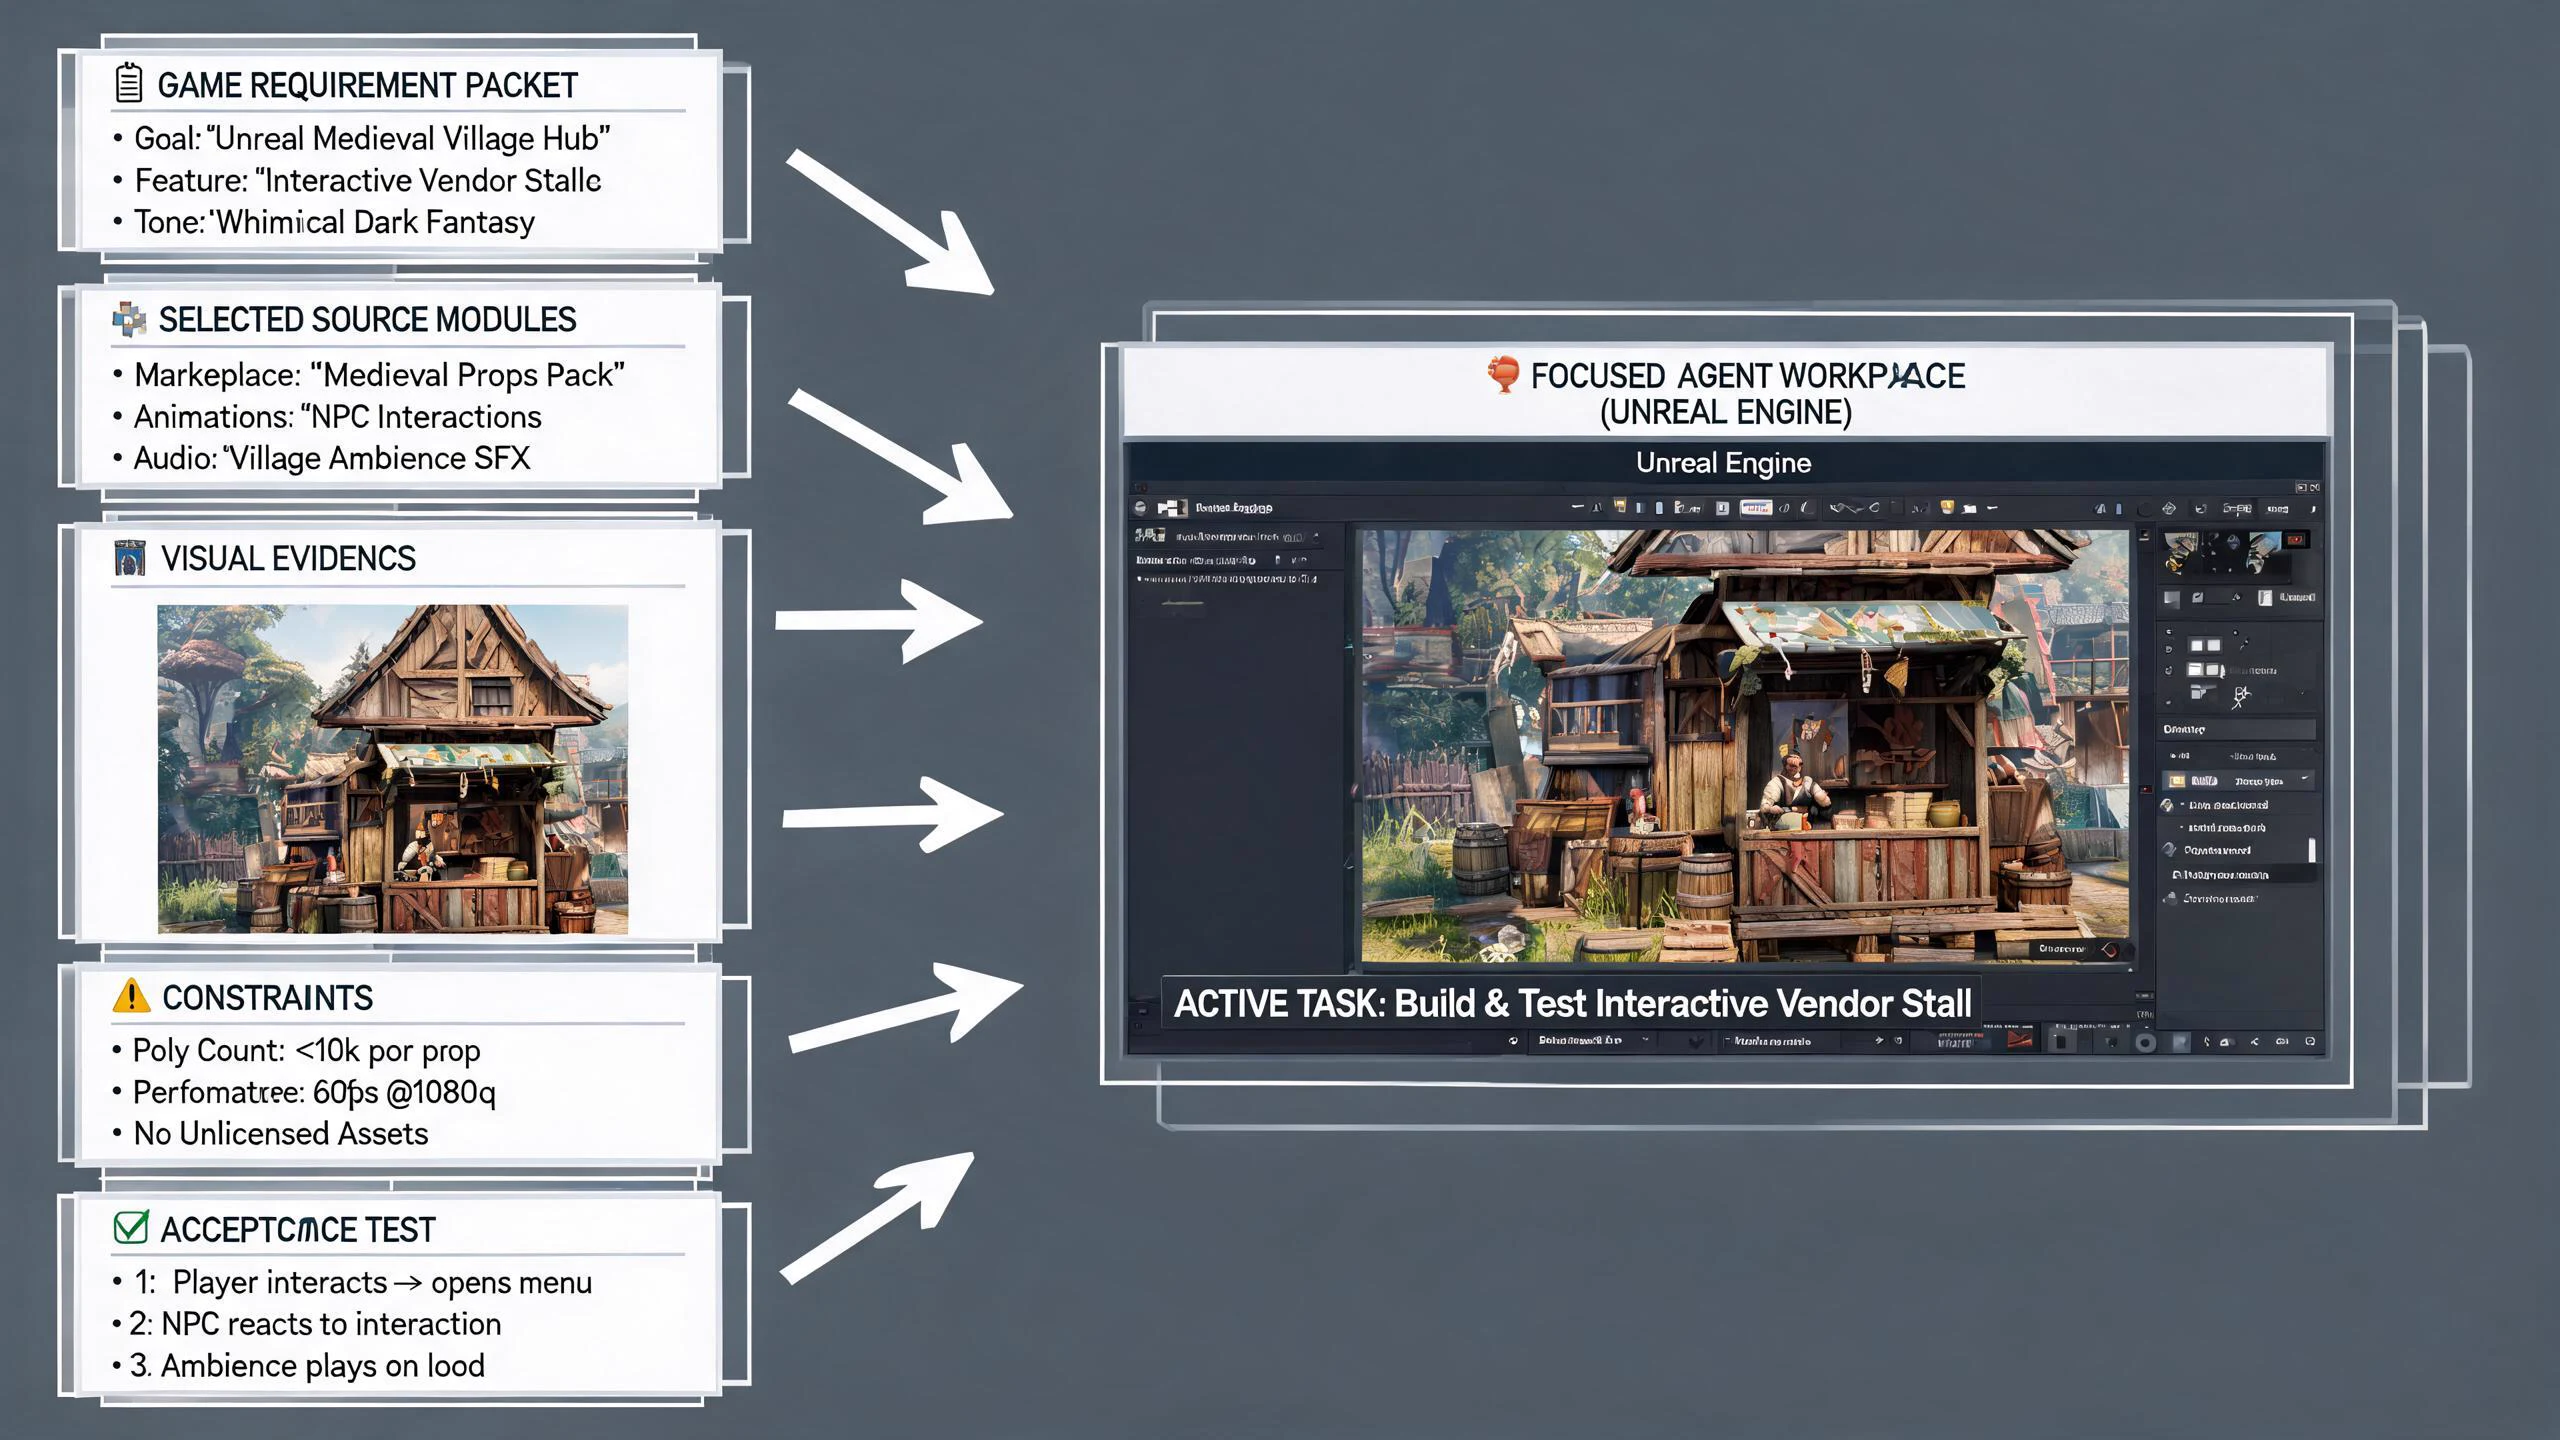The width and height of the screenshot is (2560, 1440).
Task: Select the third long row in the left outliner panel
Action: (1230, 579)
